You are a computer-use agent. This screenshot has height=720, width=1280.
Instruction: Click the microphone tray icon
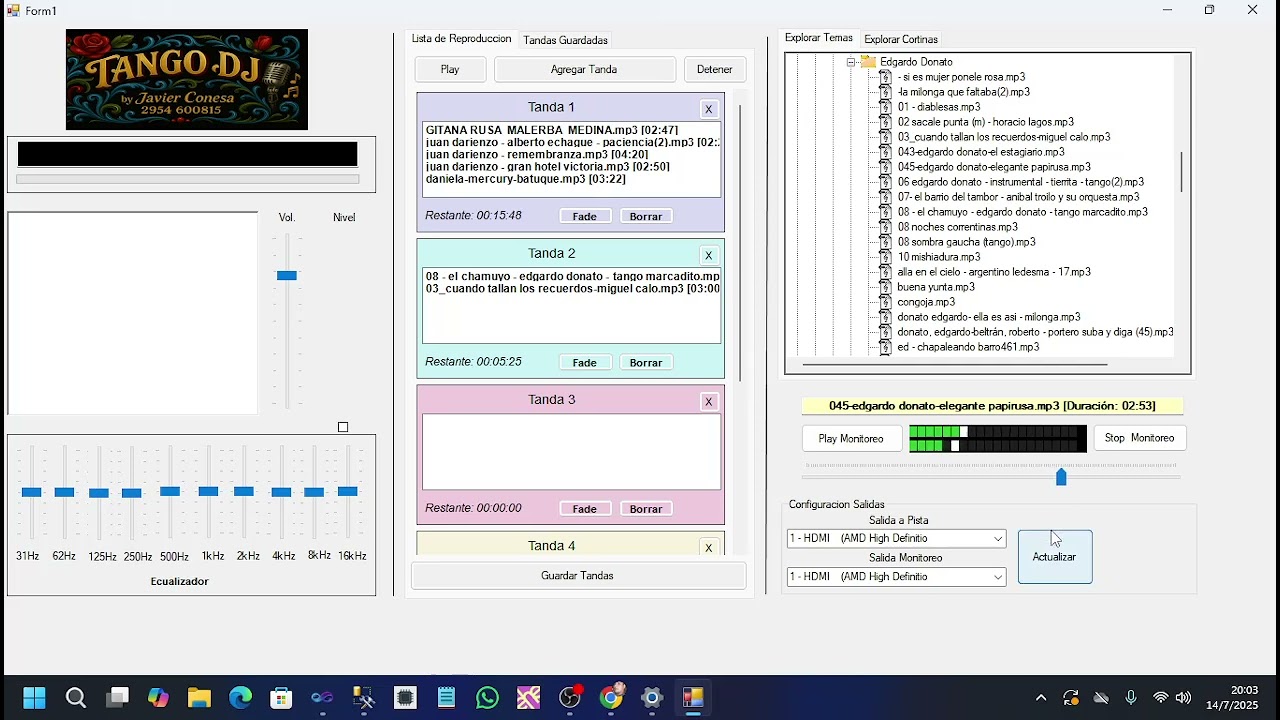point(1131,698)
